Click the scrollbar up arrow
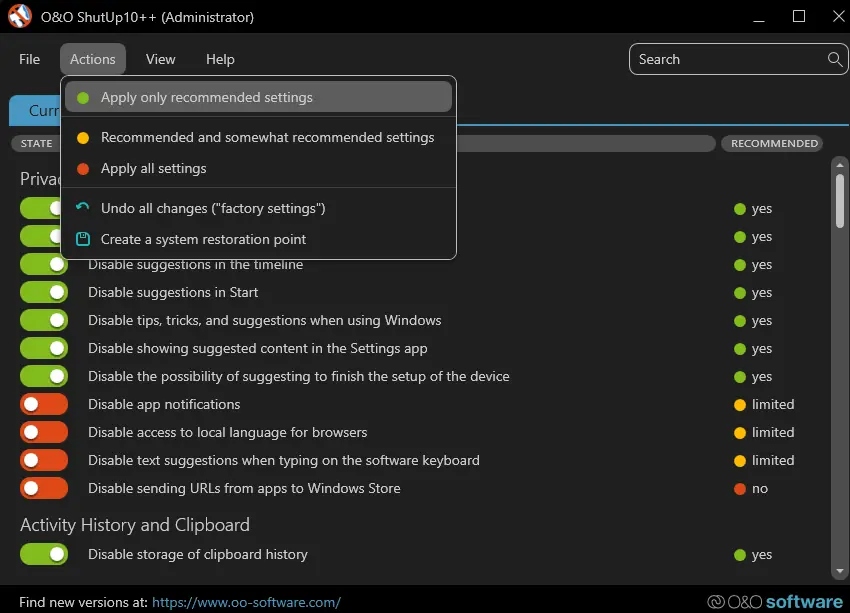 click(840, 165)
